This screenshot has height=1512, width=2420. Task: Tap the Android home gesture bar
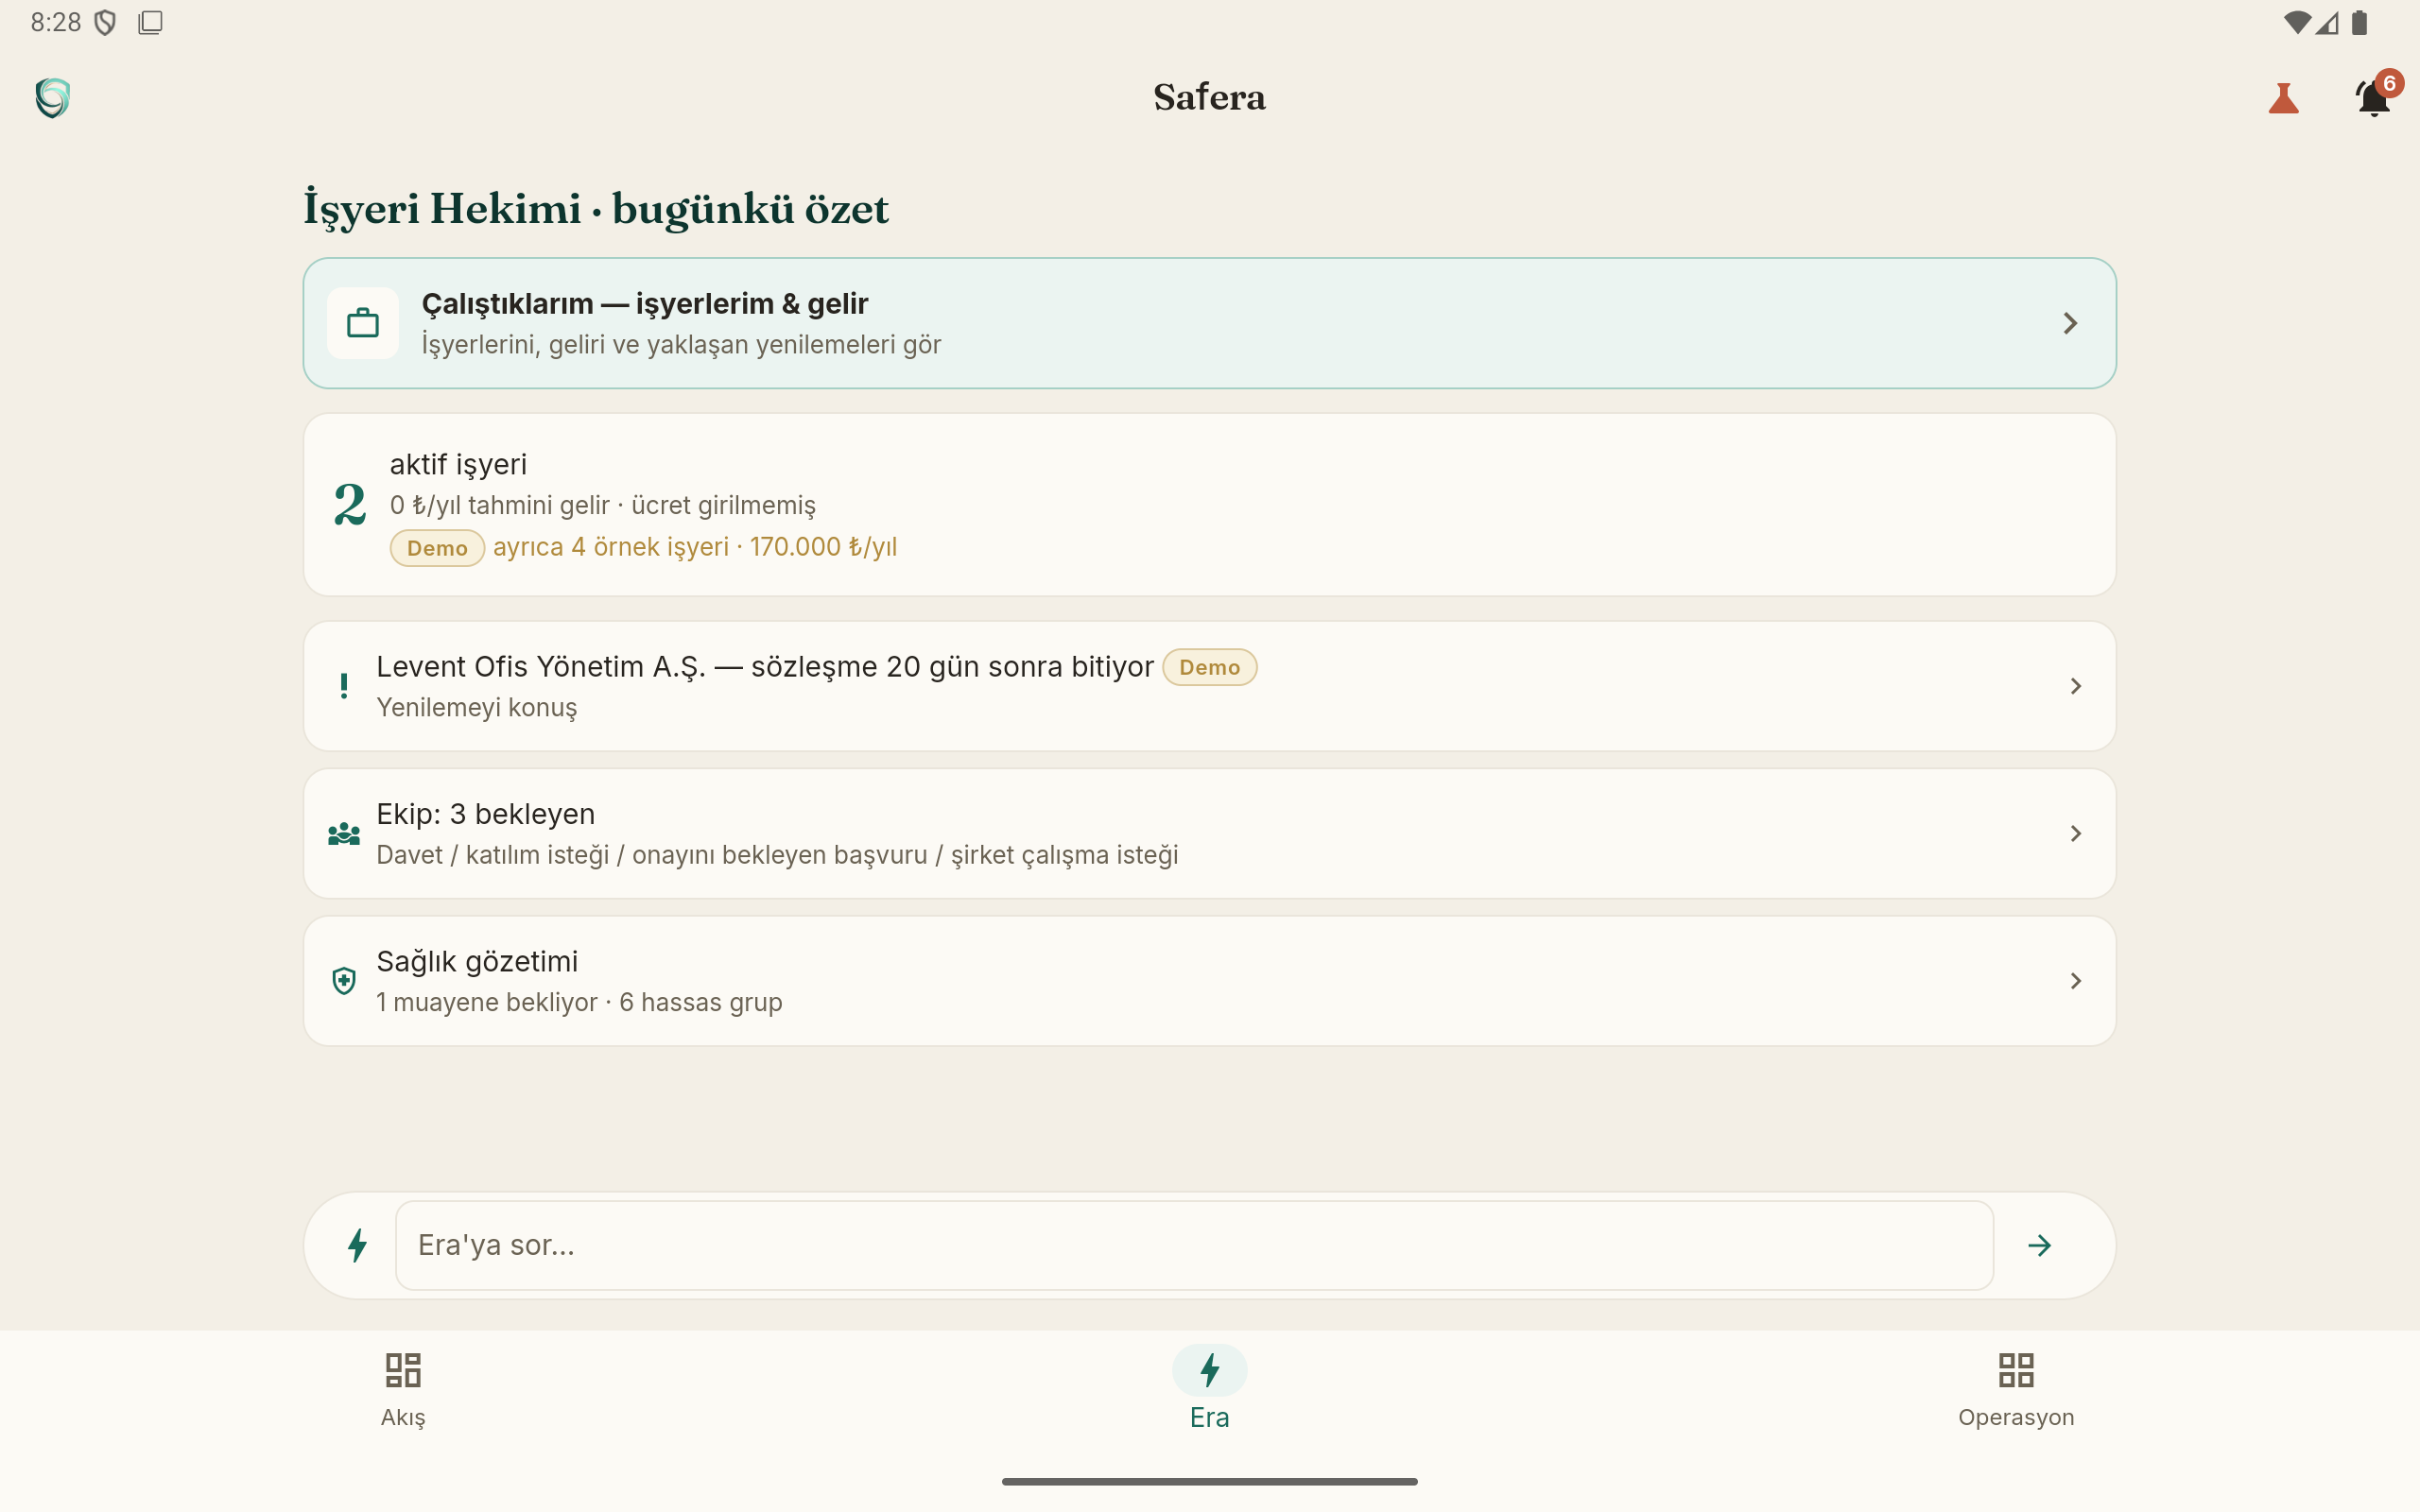(1209, 1481)
